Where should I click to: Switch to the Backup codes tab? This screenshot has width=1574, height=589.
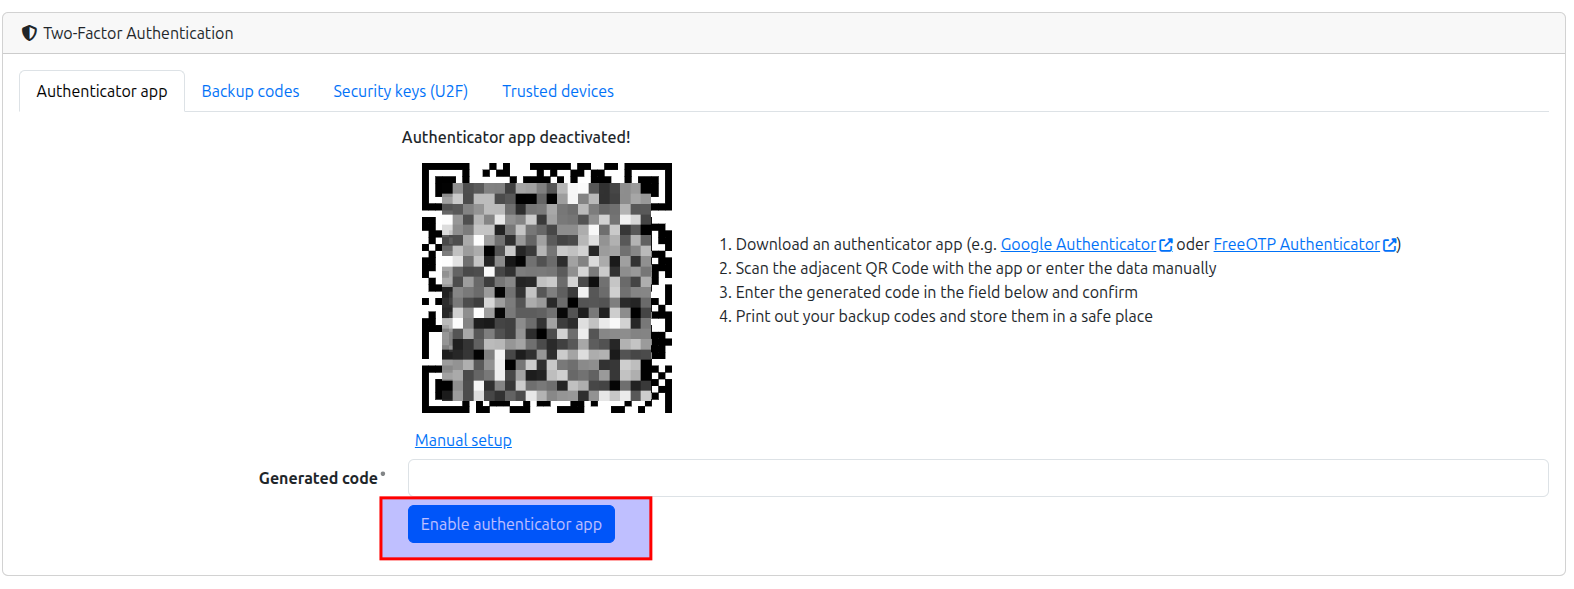click(x=250, y=91)
